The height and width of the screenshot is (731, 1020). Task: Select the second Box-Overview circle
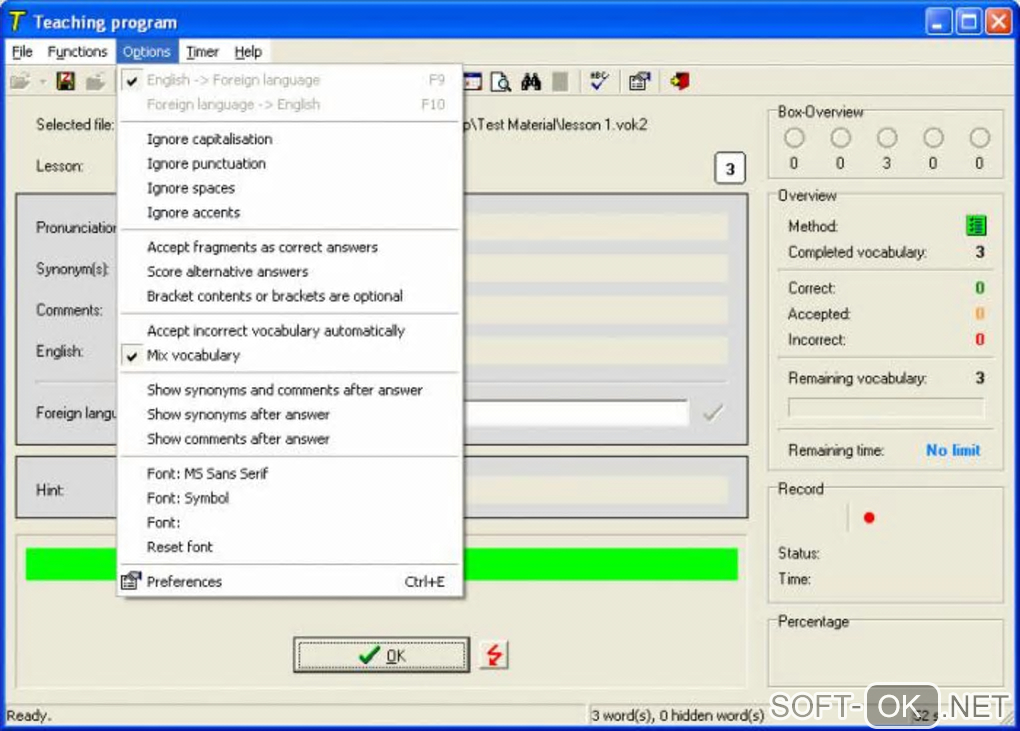pyautogui.click(x=840, y=138)
